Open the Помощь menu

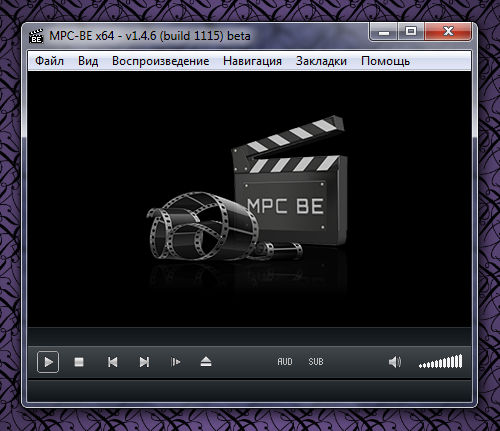click(x=385, y=61)
